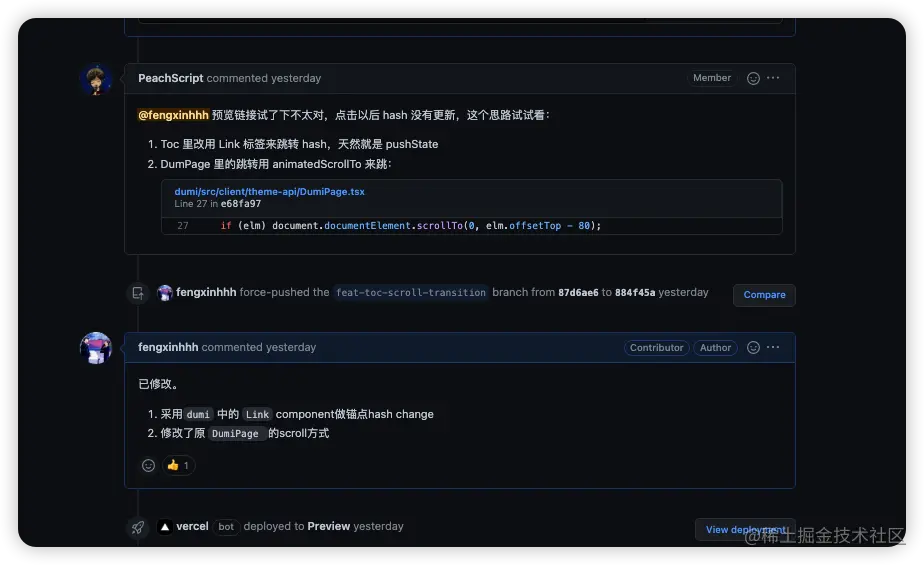Image resolution: width=924 pixels, height=565 pixels.
Task: Click the inline 'DumiPage' code text
Action: [235, 434]
